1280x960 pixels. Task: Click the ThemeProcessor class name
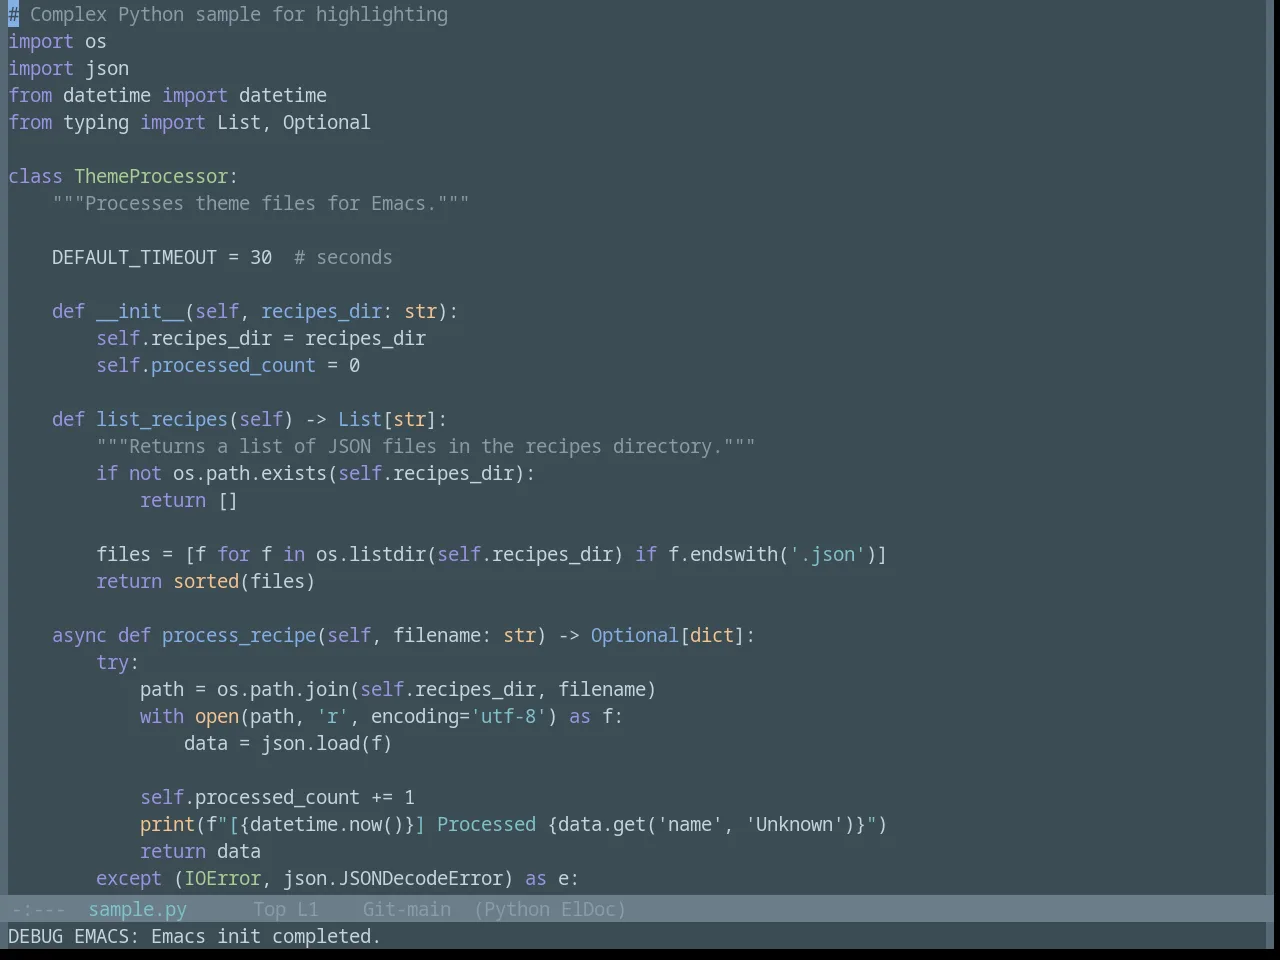(151, 176)
